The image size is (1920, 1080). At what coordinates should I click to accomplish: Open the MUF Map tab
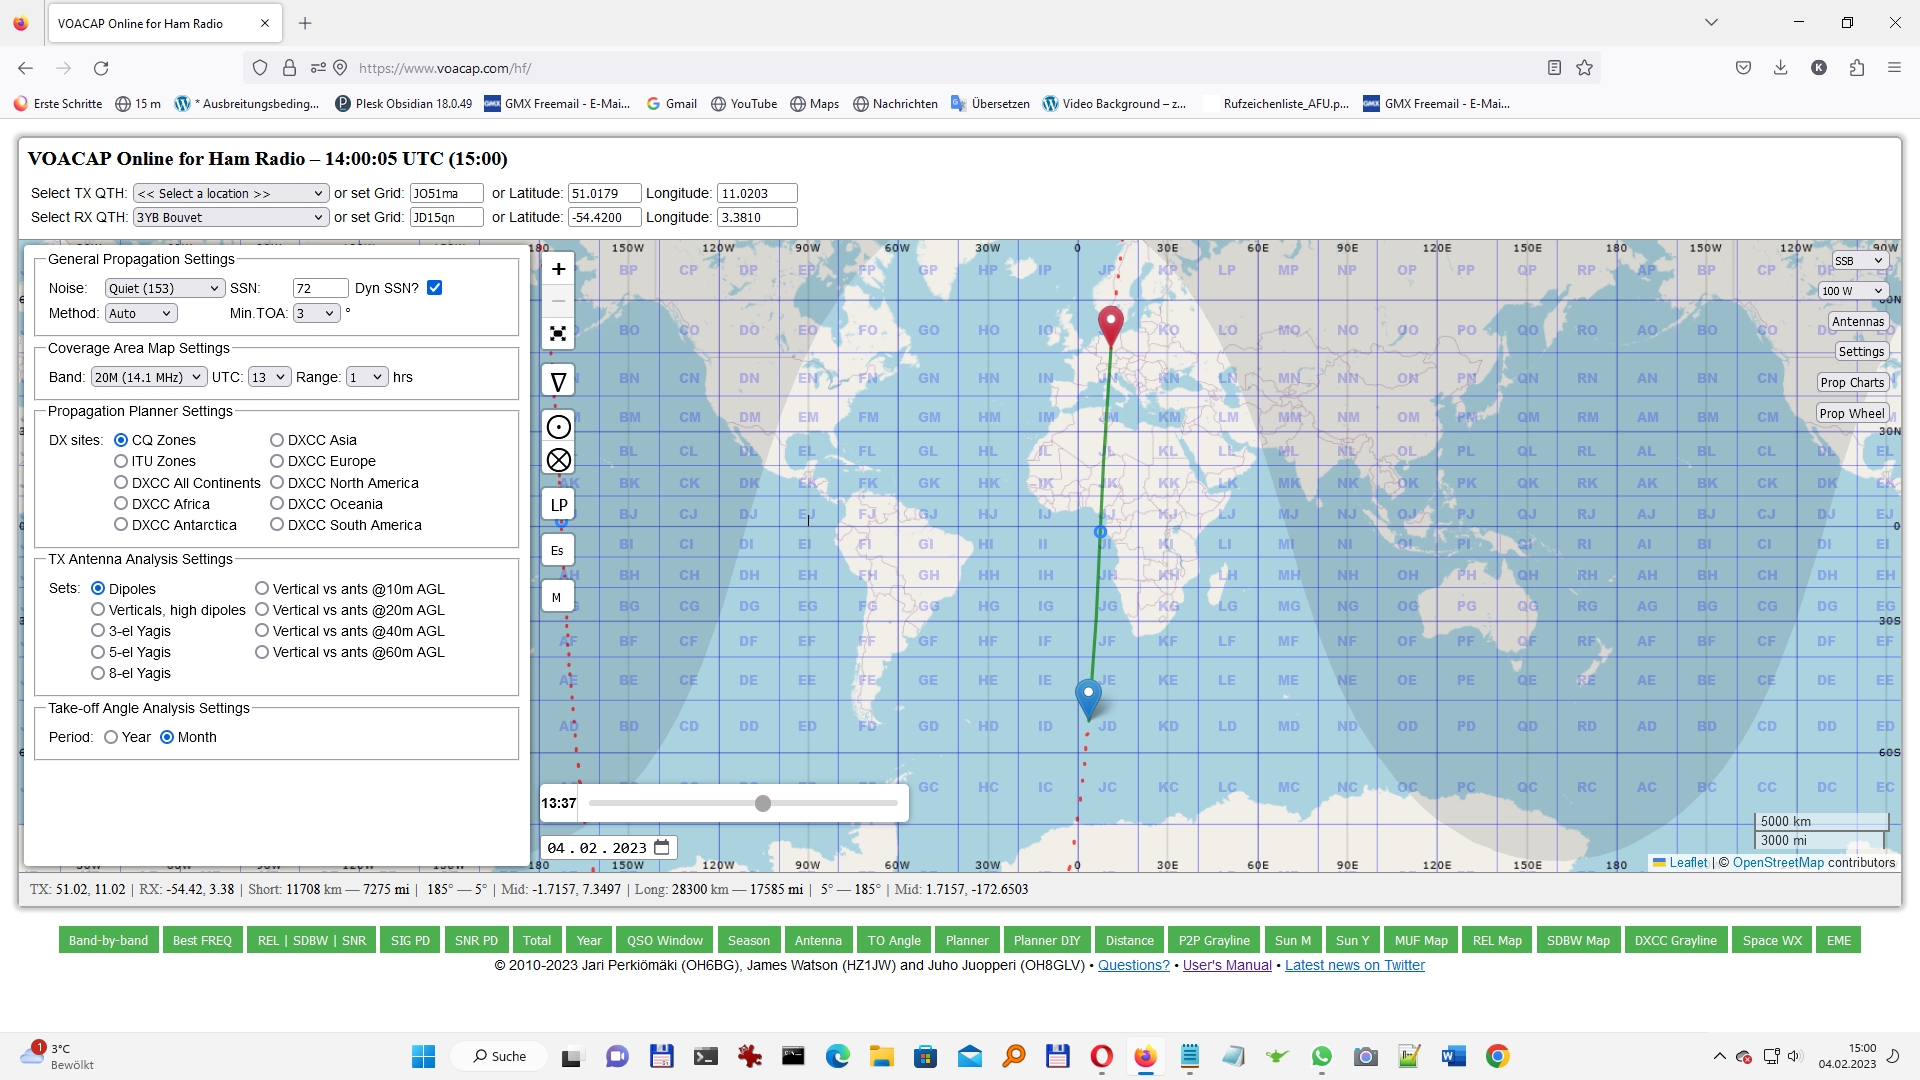[x=1420, y=940]
